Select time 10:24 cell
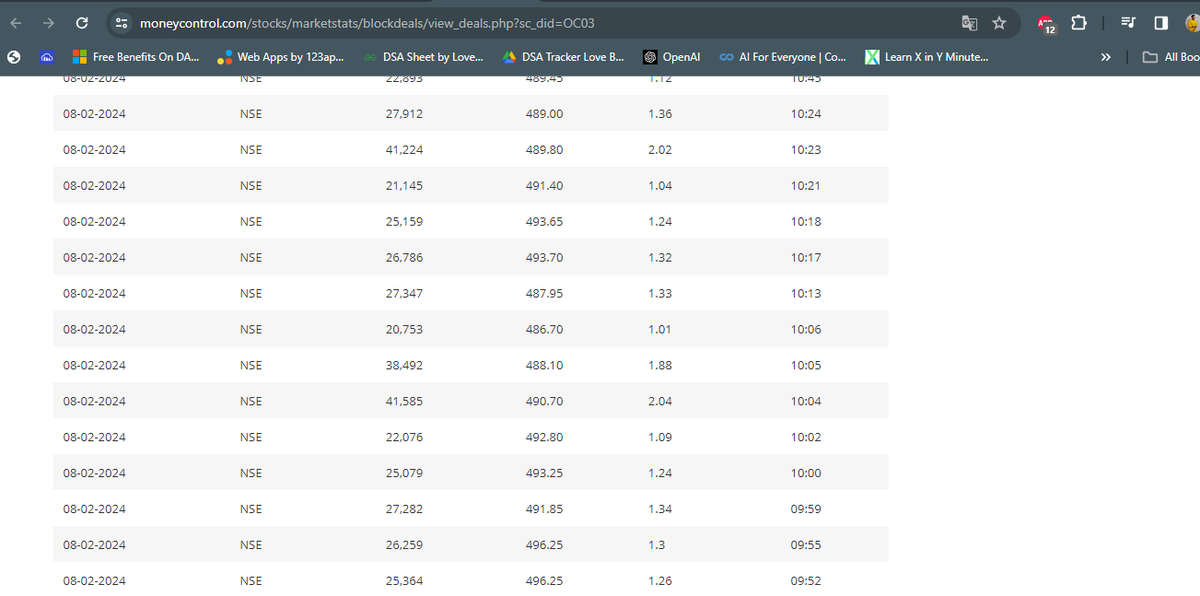 805,114
